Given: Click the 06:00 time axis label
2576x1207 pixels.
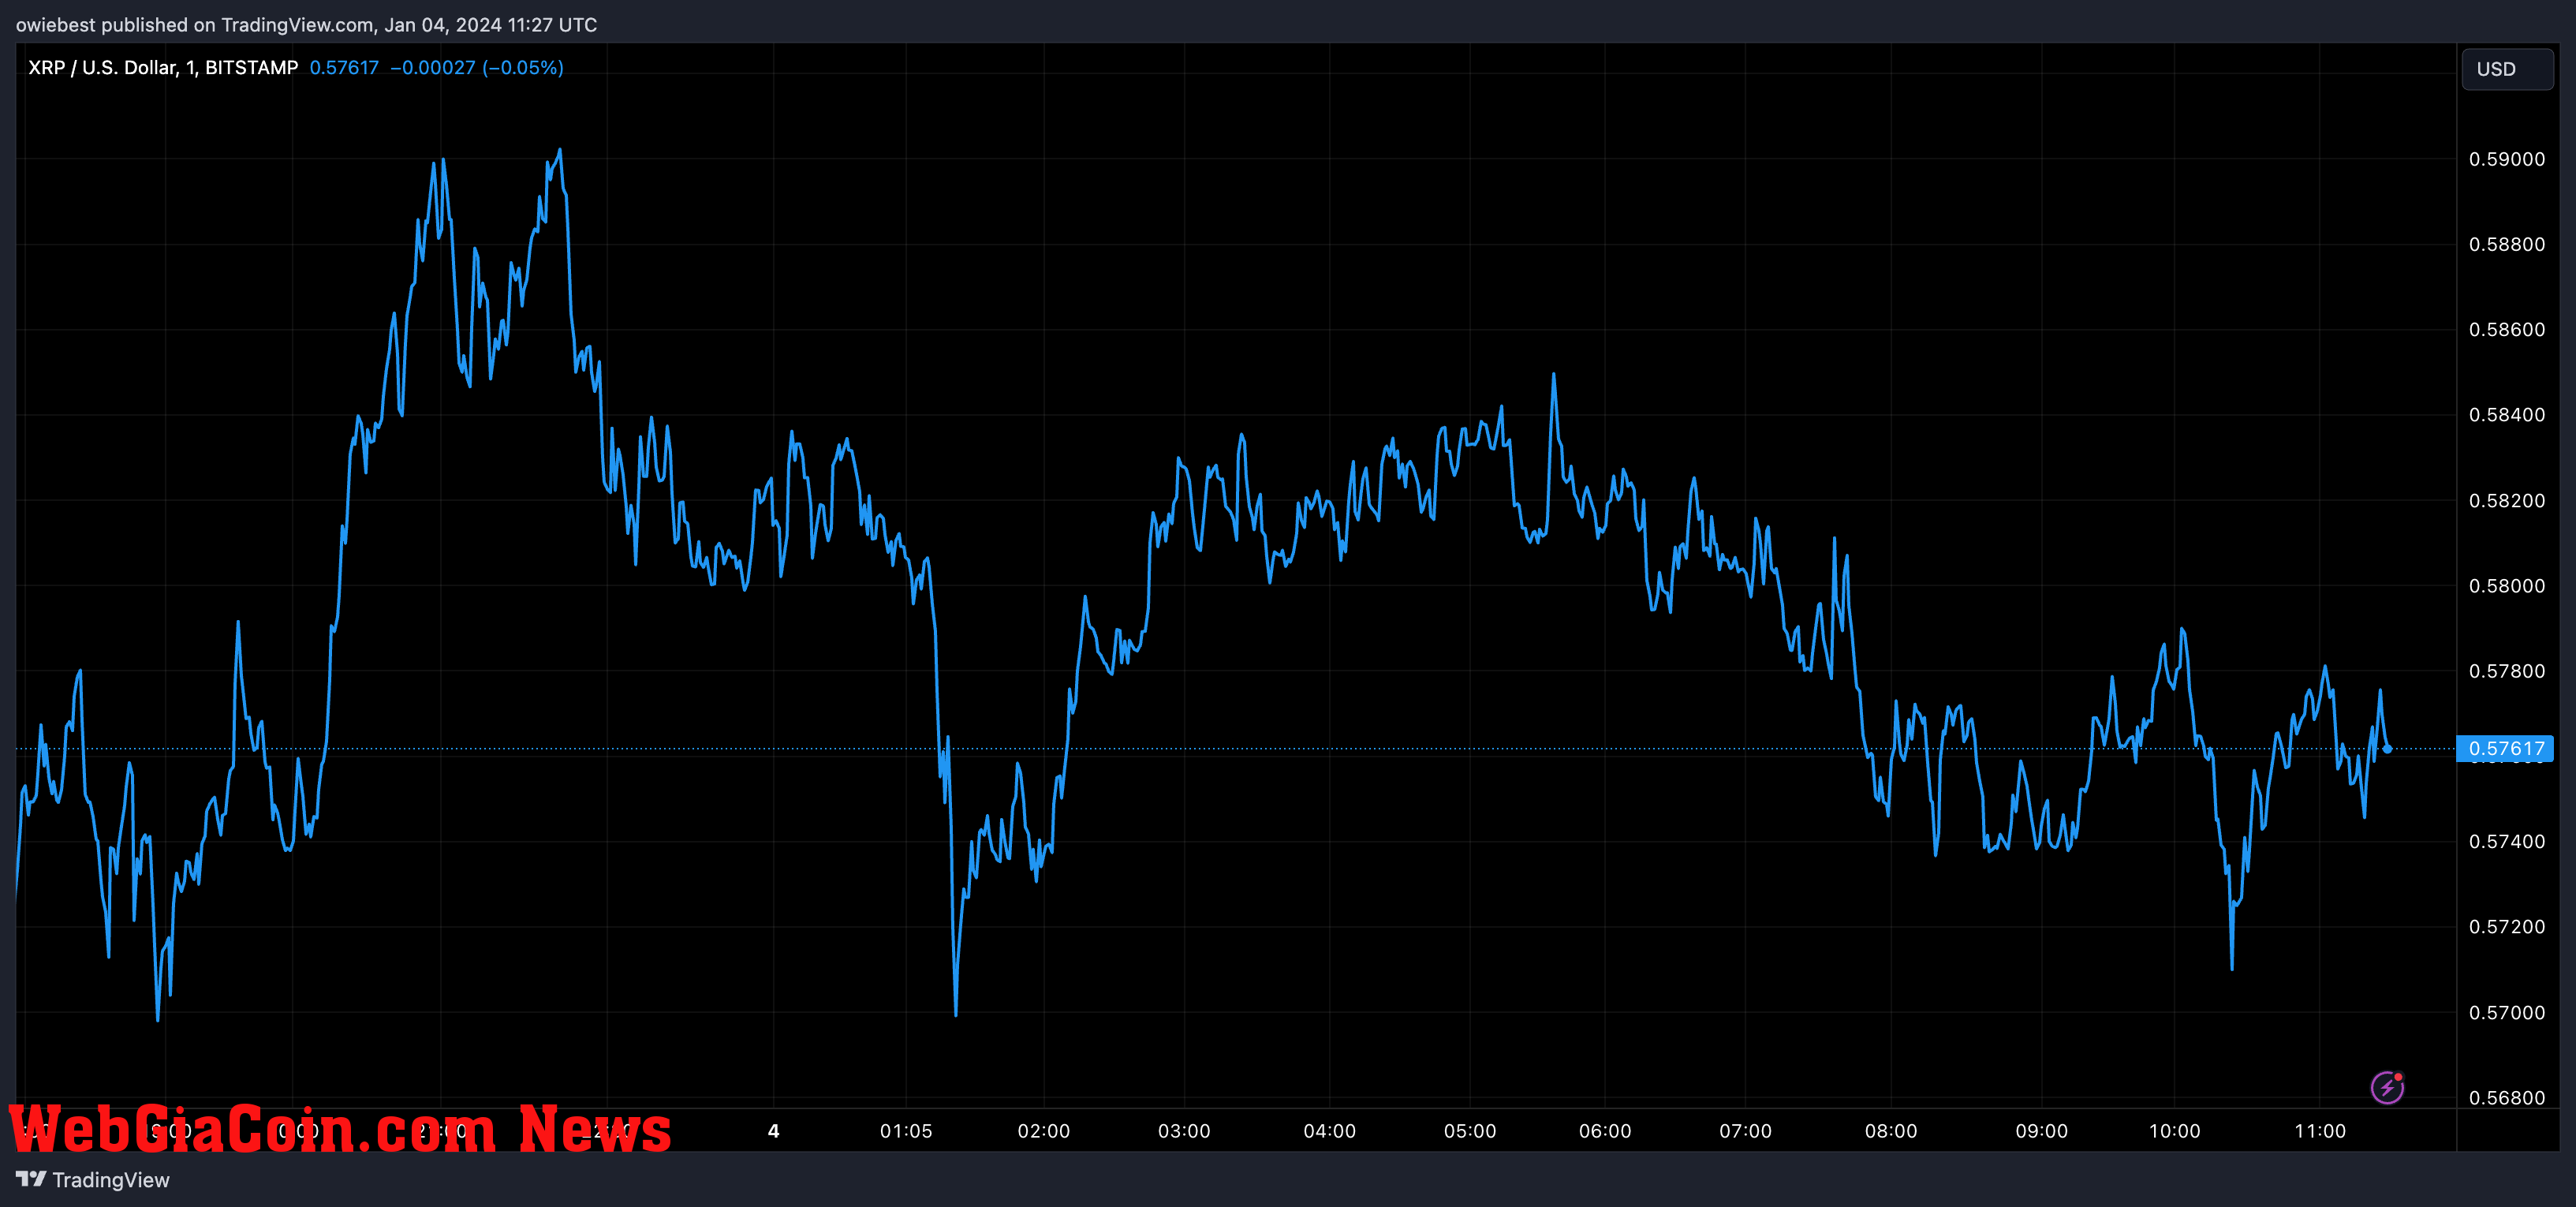Looking at the screenshot, I should point(1605,1131).
